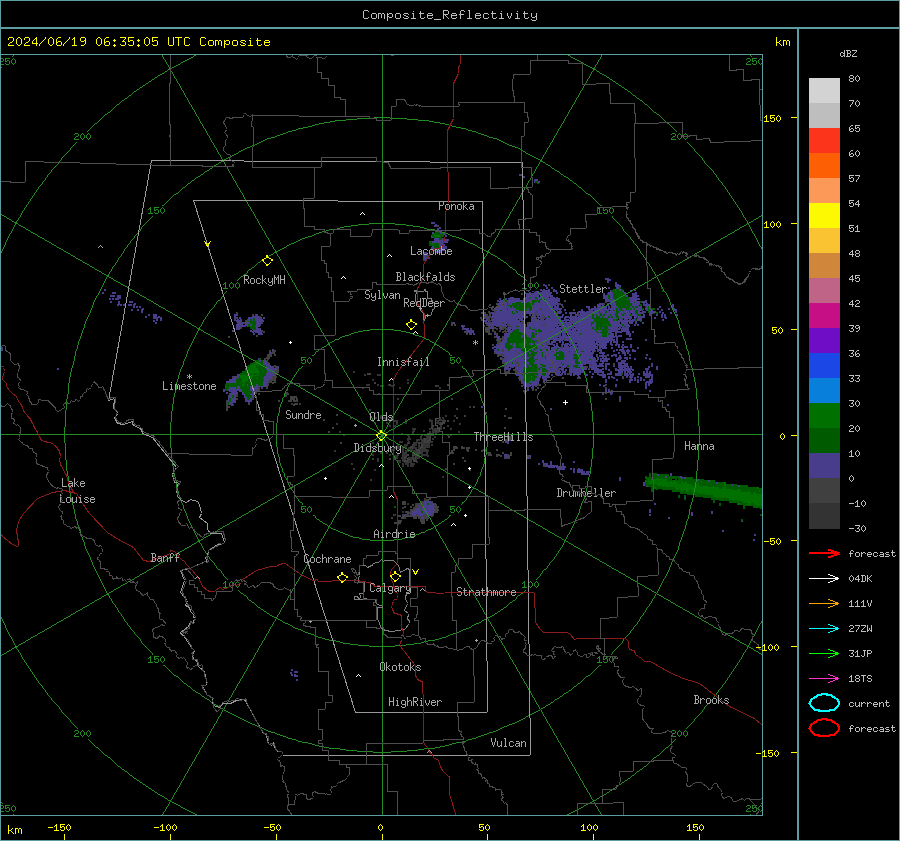
Task: Click the RedDeer city label
Action: (424, 303)
